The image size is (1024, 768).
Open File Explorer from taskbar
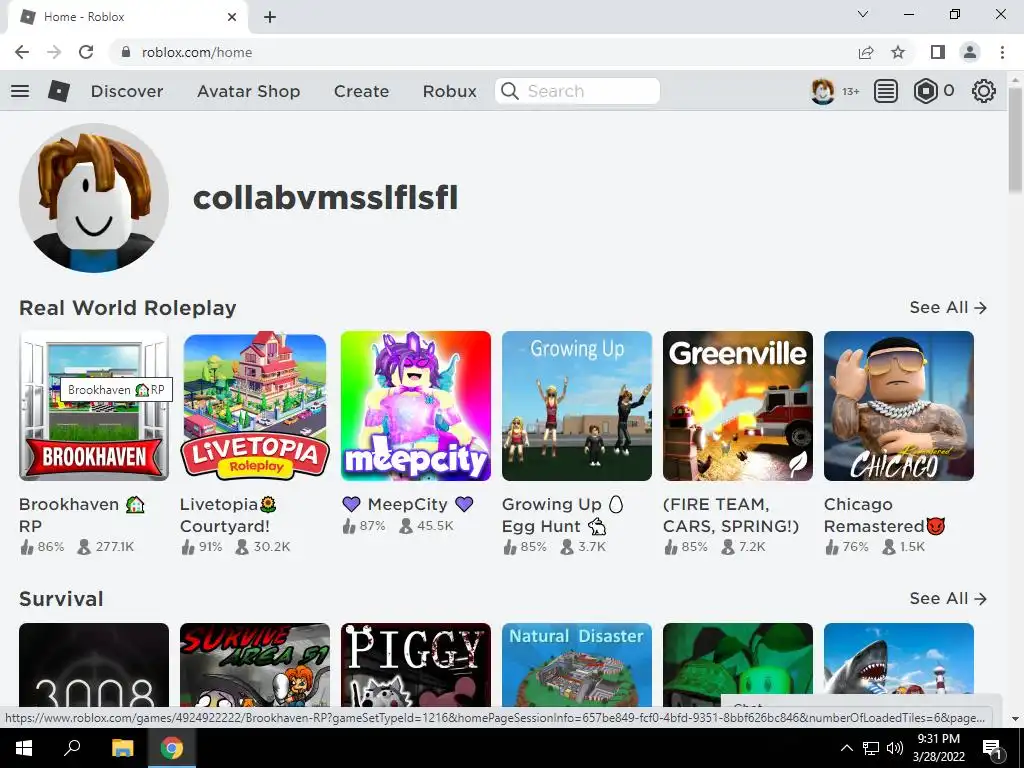[x=122, y=748]
